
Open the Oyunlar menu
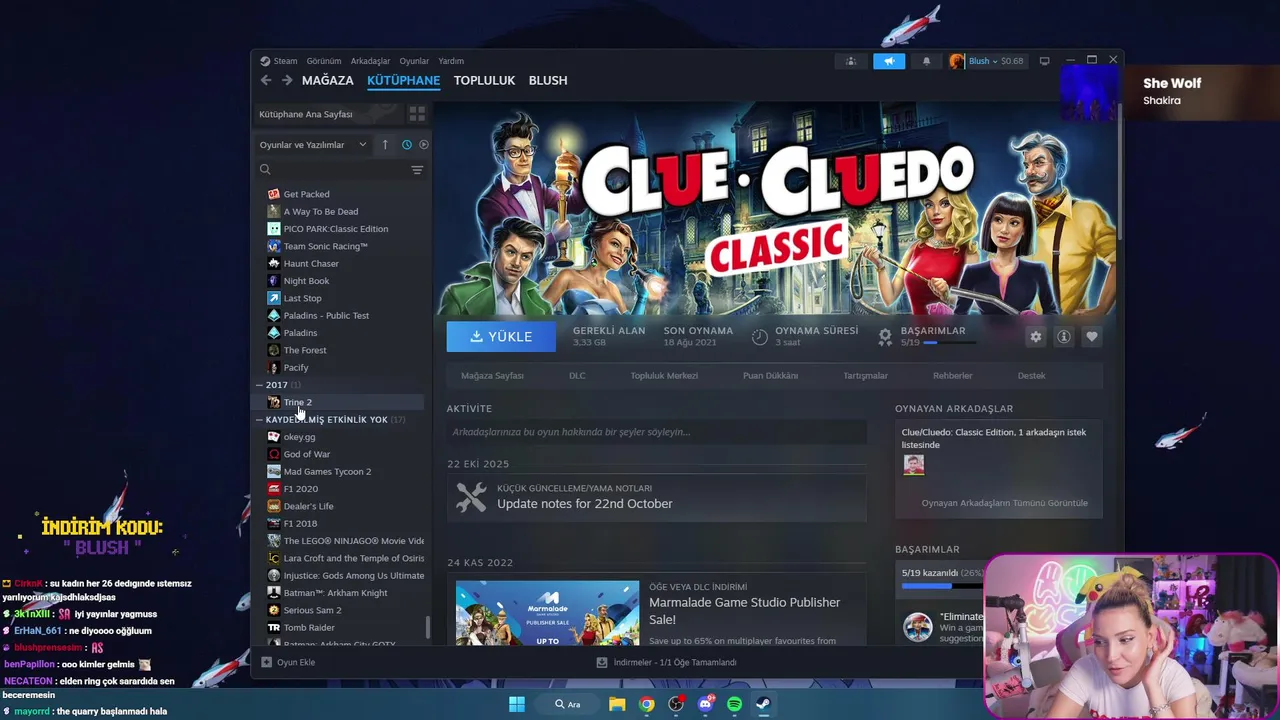(x=414, y=61)
